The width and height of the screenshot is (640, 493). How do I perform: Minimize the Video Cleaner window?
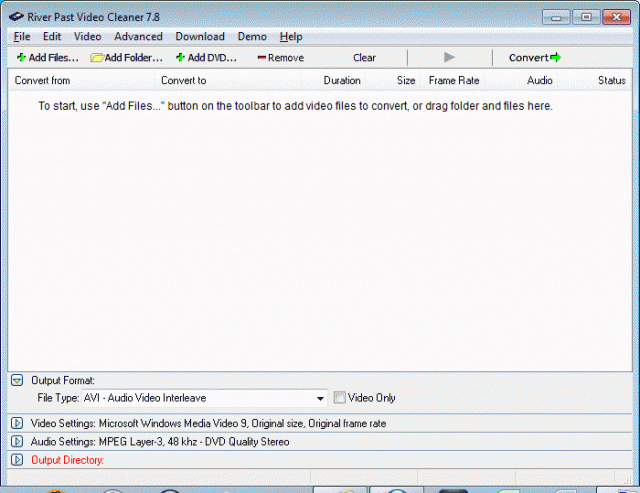click(x=556, y=17)
